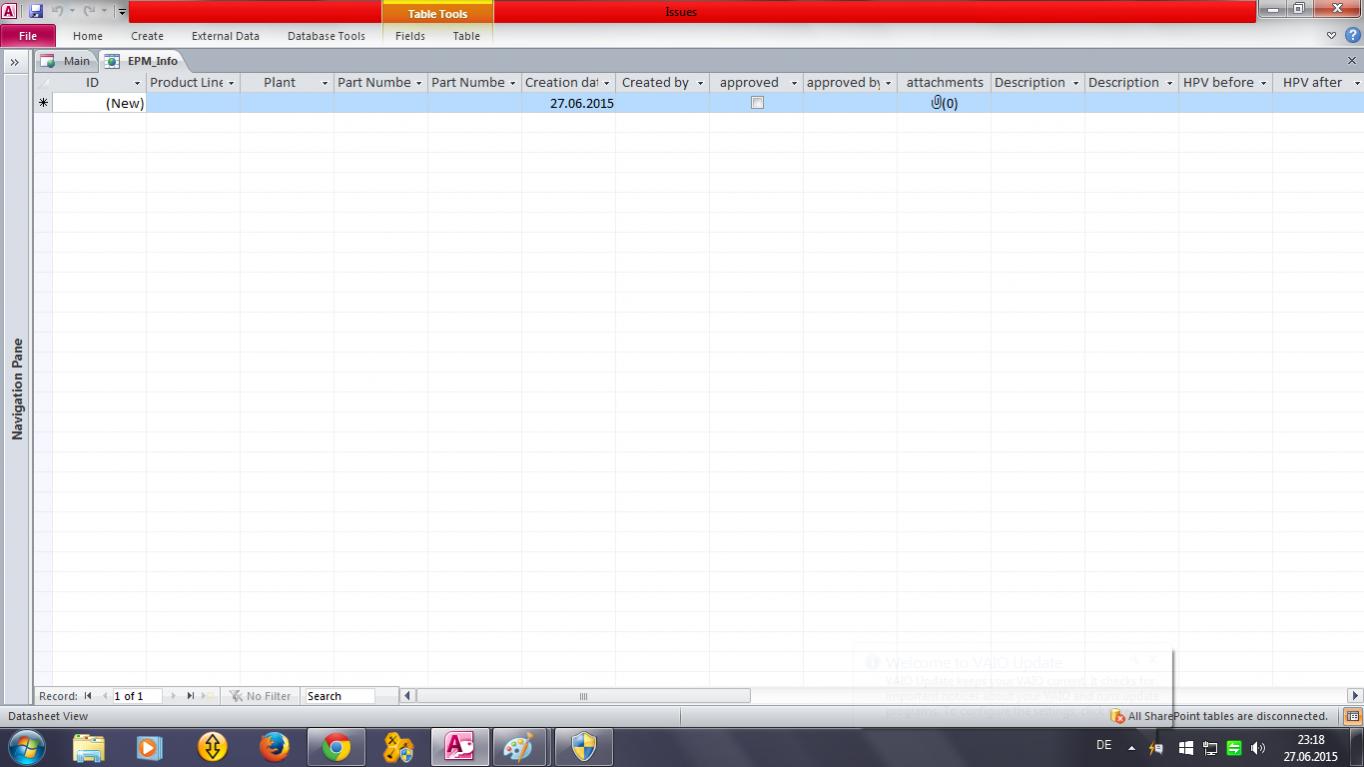Viewport: 1364px width, 767px height.
Task: Toggle the No Filter button
Action: tap(260, 696)
